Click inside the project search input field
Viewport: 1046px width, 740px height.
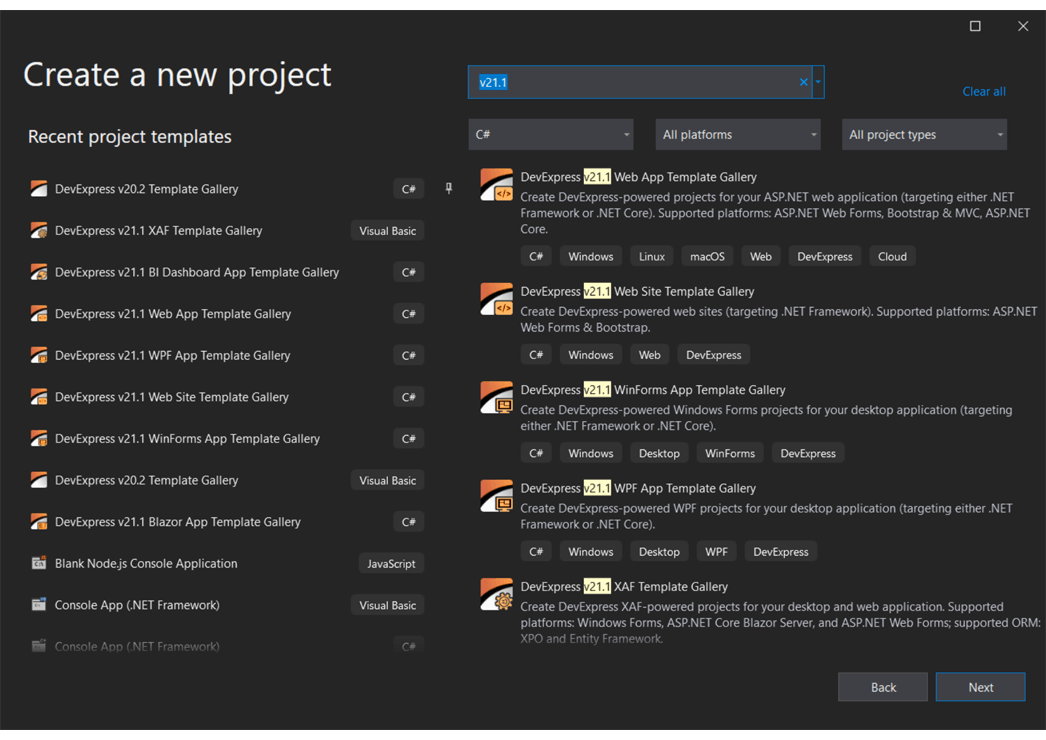point(640,81)
